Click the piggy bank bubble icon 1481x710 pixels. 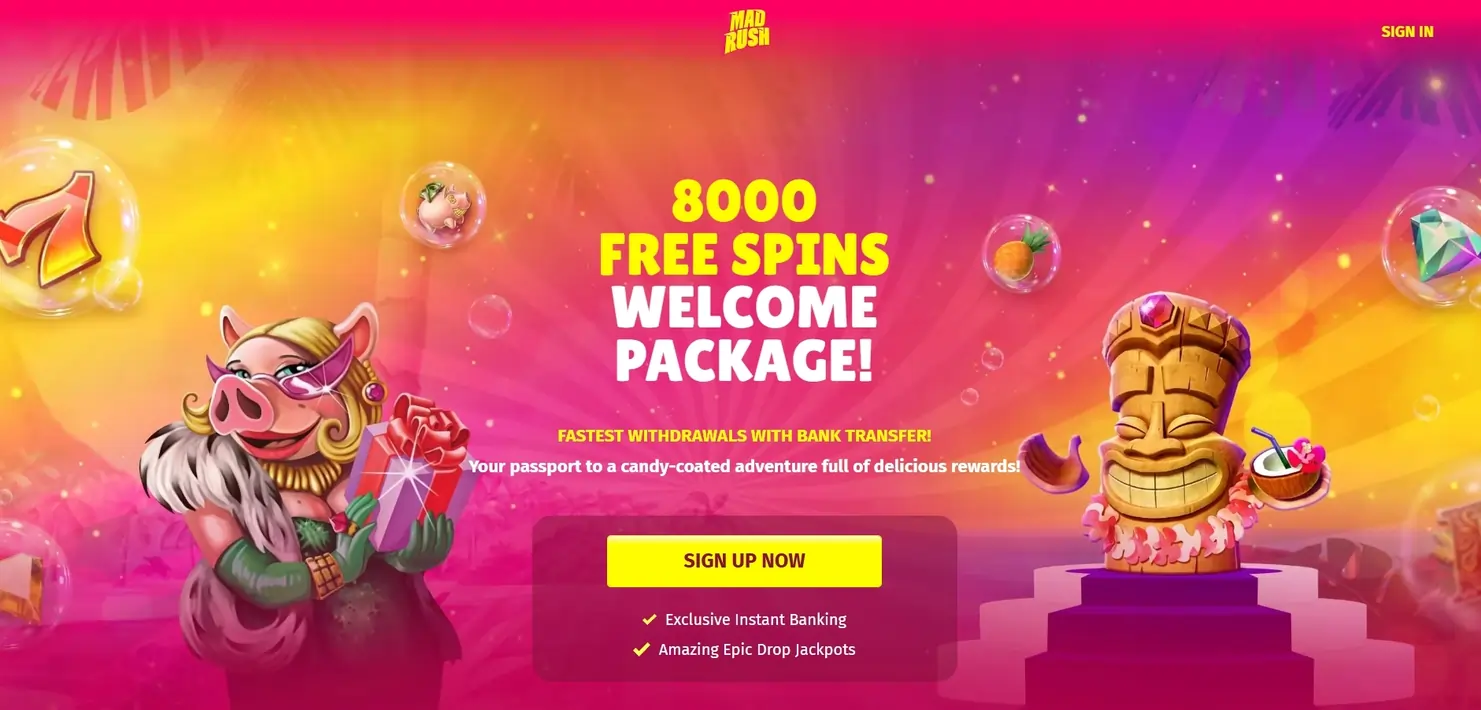click(443, 205)
